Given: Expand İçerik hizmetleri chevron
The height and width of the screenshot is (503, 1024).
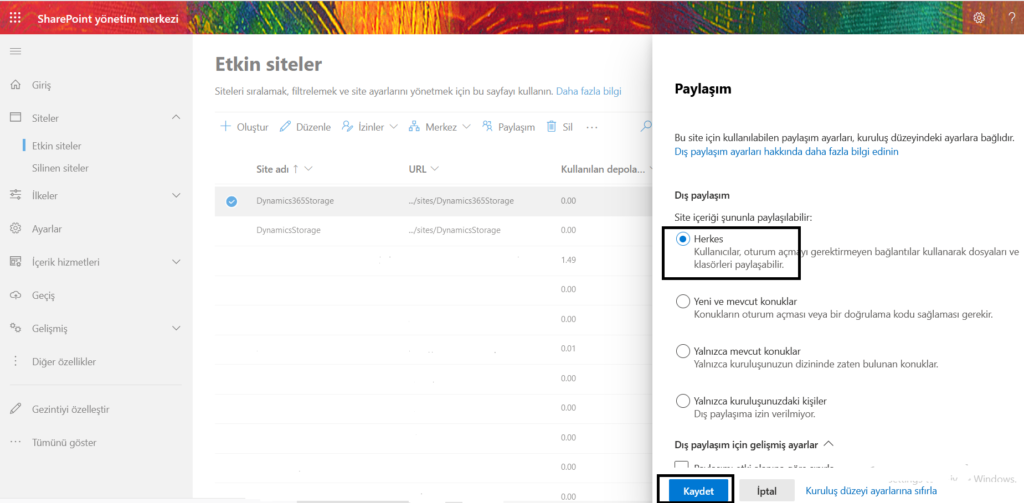Looking at the screenshot, I should (176, 262).
